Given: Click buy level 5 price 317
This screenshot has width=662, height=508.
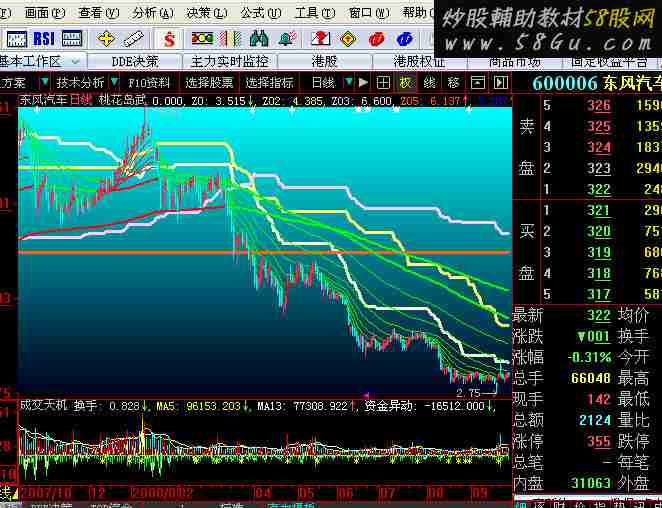Looking at the screenshot, I should point(599,294).
